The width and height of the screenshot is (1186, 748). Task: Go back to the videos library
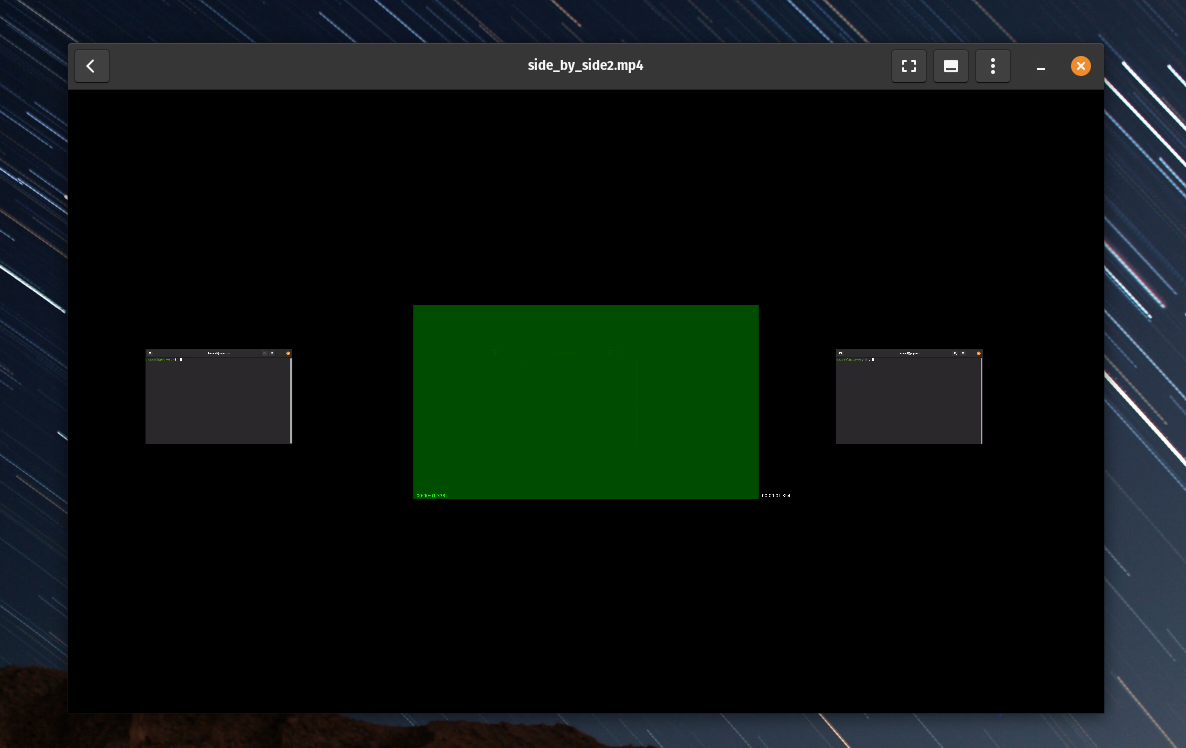(x=91, y=66)
